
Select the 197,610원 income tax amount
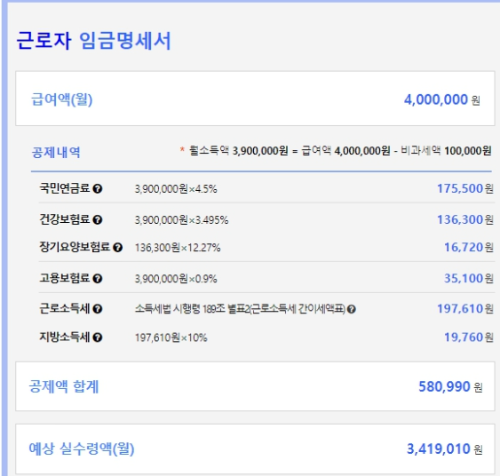[x=465, y=309]
